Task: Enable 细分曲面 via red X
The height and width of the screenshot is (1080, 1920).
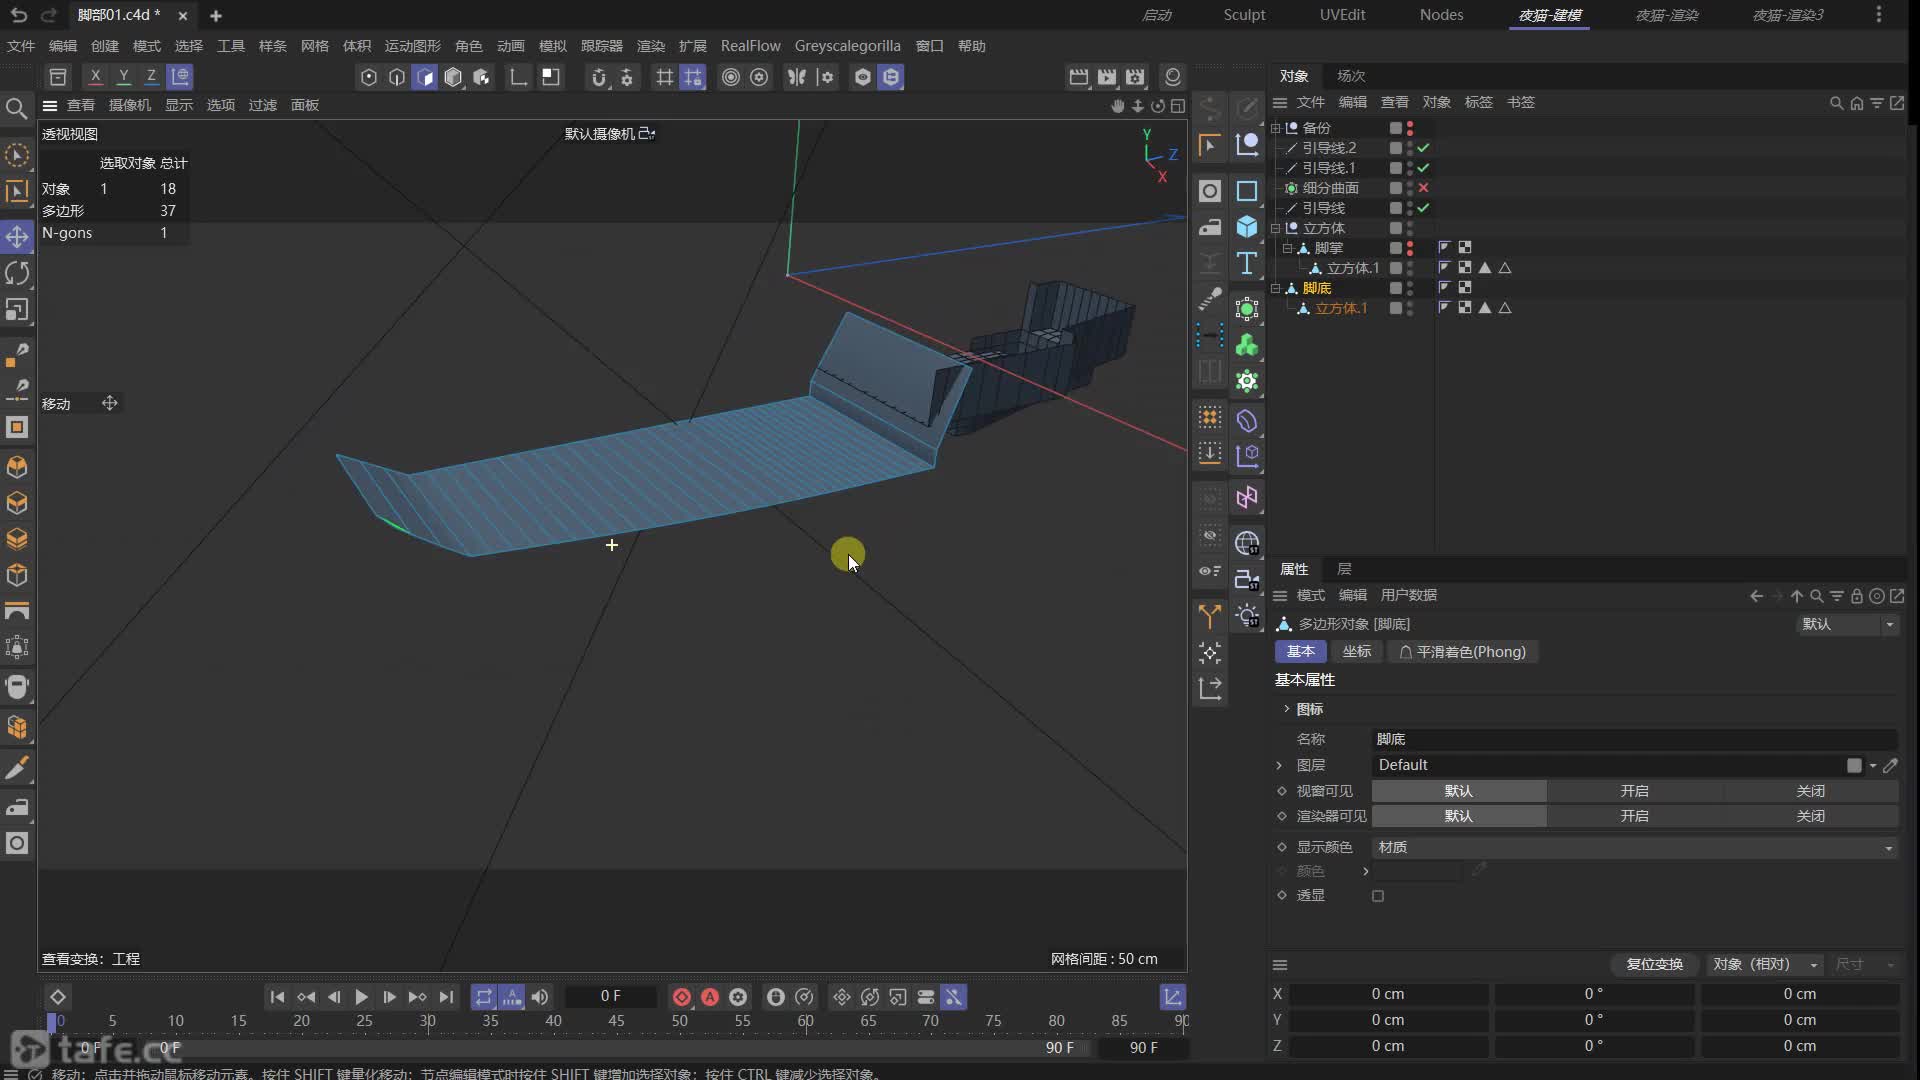Action: [1423, 188]
